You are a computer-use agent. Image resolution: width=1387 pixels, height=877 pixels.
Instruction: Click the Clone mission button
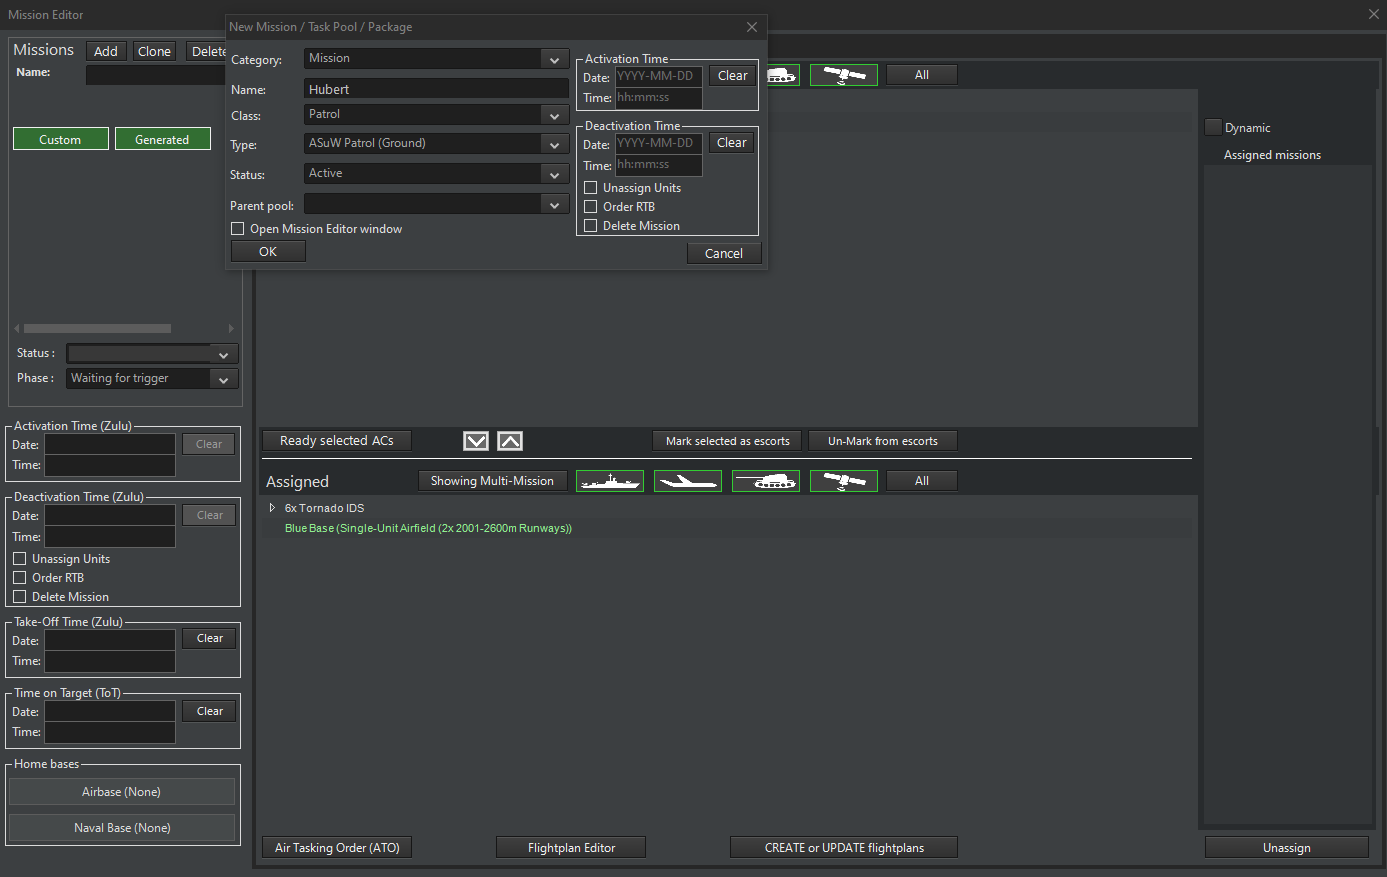(154, 51)
